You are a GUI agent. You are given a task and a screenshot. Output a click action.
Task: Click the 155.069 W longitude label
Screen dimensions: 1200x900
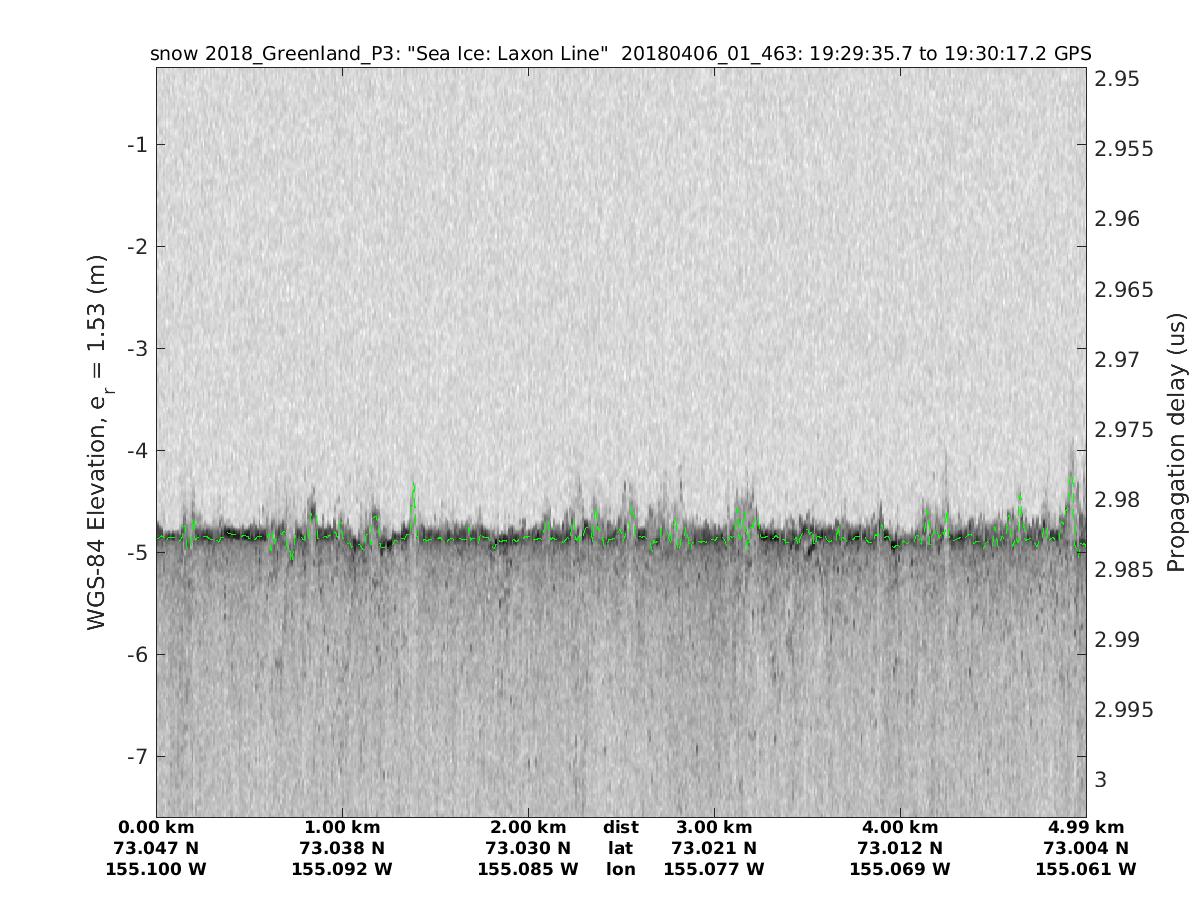coord(900,869)
